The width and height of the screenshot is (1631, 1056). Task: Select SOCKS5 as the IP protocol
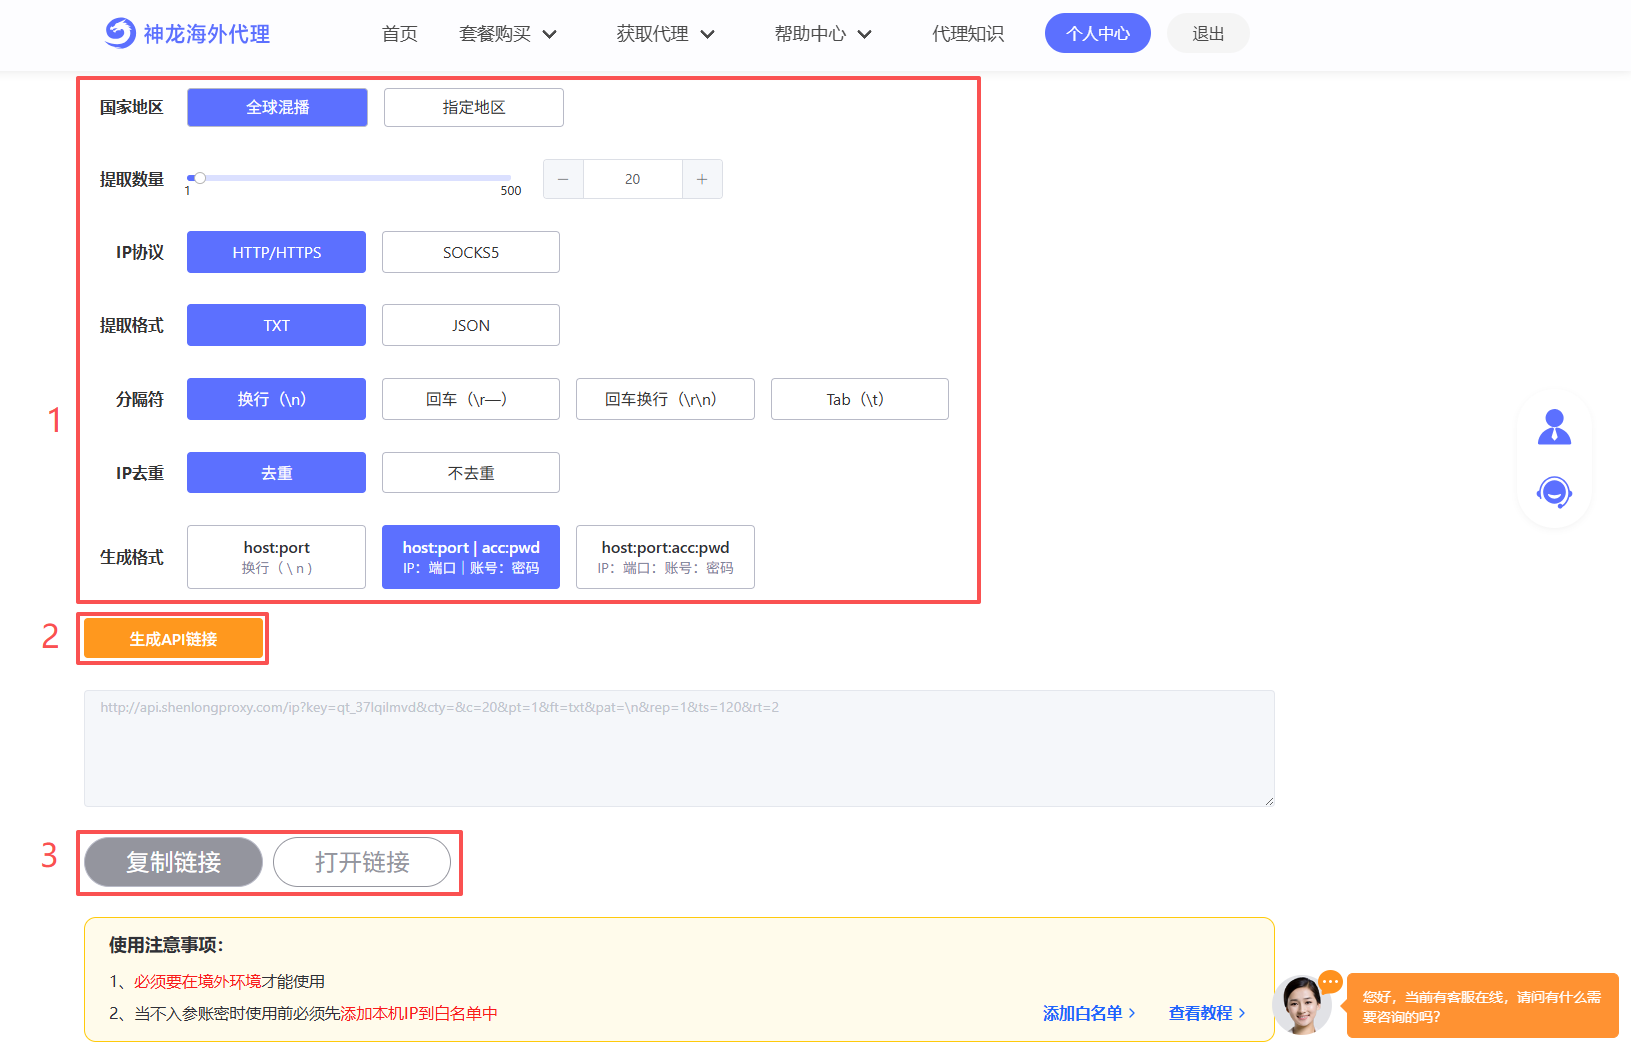(470, 252)
